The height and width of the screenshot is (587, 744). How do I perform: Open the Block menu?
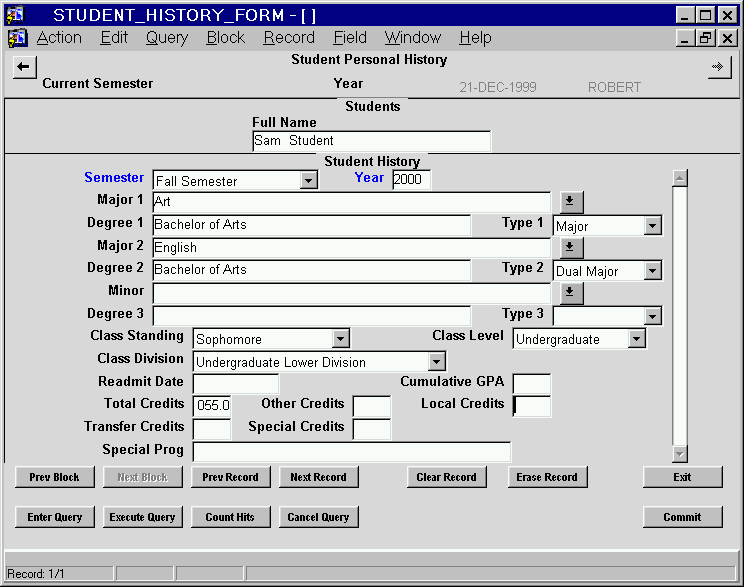coord(226,37)
